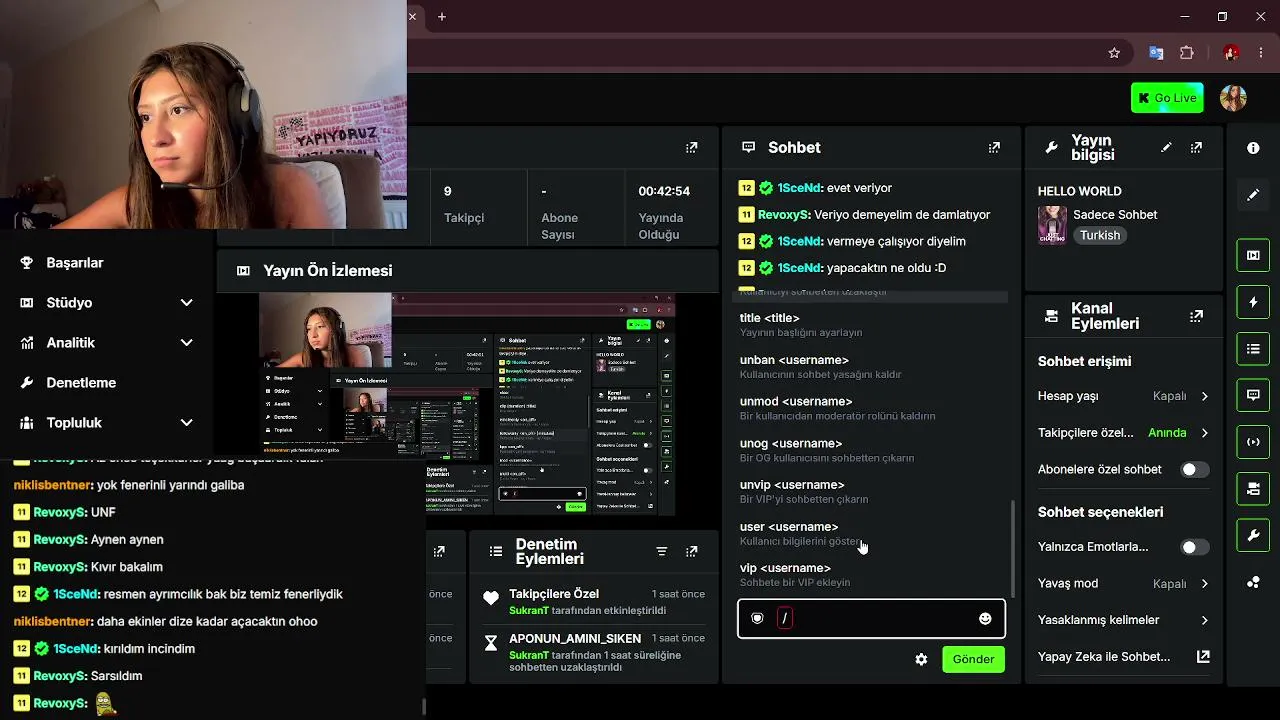The width and height of the screenshot is (1280, 720).
Task: Bookmark this page with the star icon
Action: (x=1114, y=53)
